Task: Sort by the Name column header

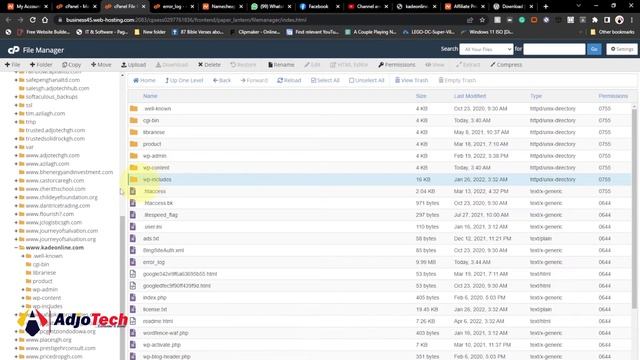Action: [x=150, y=96]
